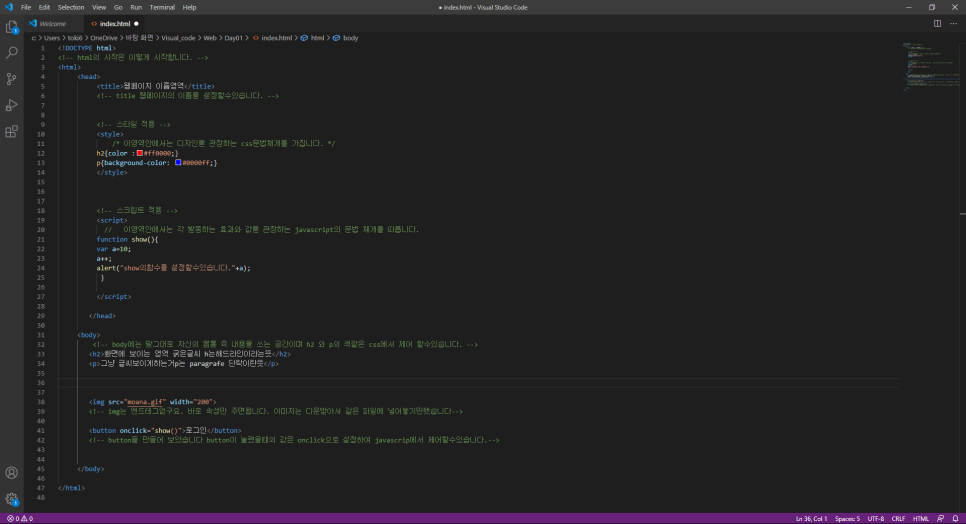Click the h2{color rule line

[137, 153]
